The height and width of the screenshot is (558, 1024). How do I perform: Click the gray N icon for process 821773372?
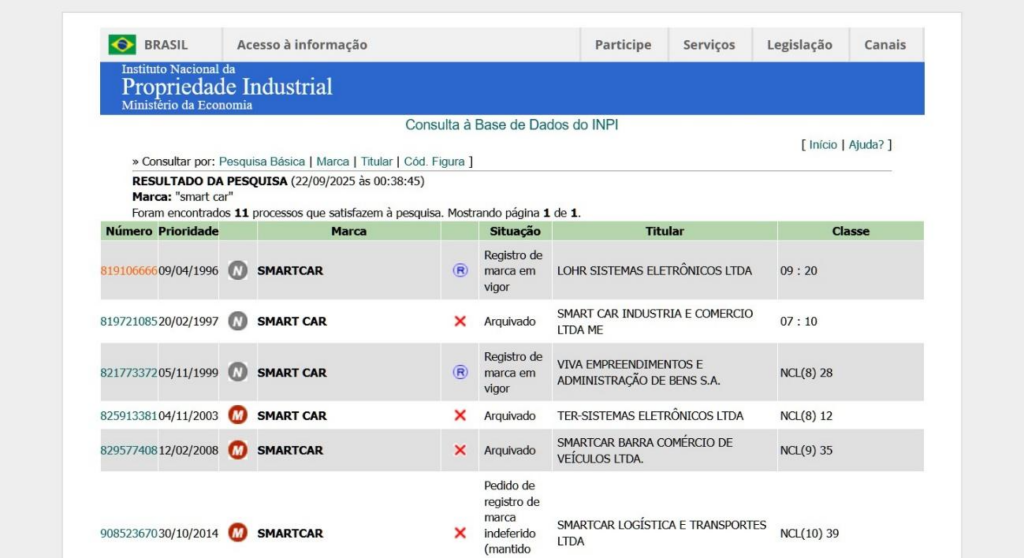pyautogui.click(x=237, y=372)
